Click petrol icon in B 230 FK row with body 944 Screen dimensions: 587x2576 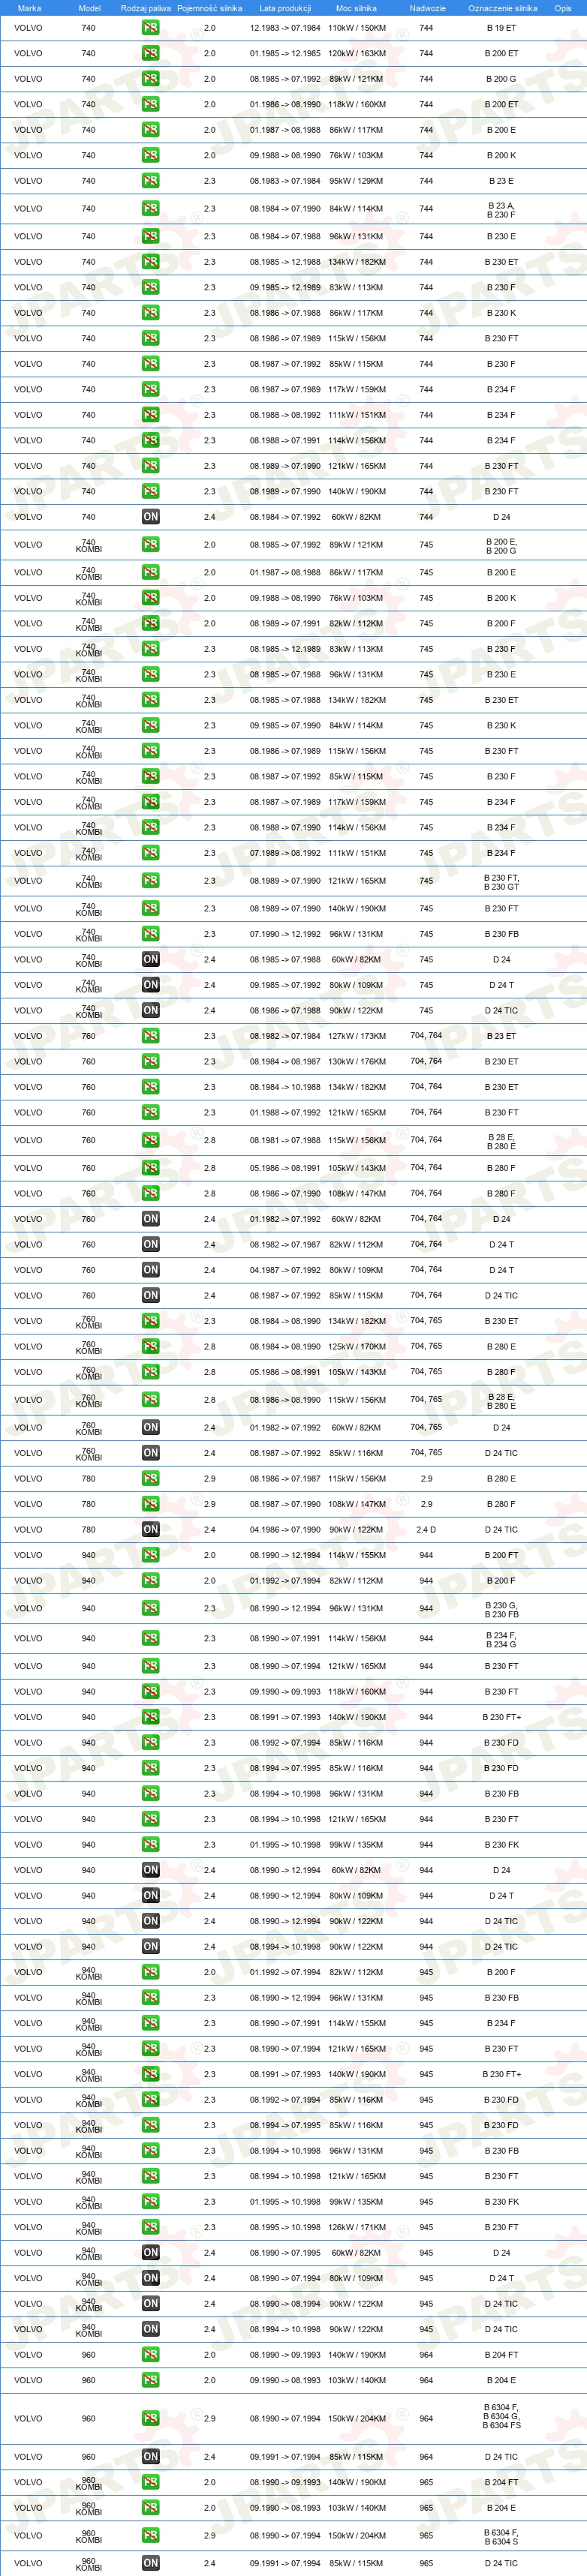pyautogui.click(x=150, y=1844)
